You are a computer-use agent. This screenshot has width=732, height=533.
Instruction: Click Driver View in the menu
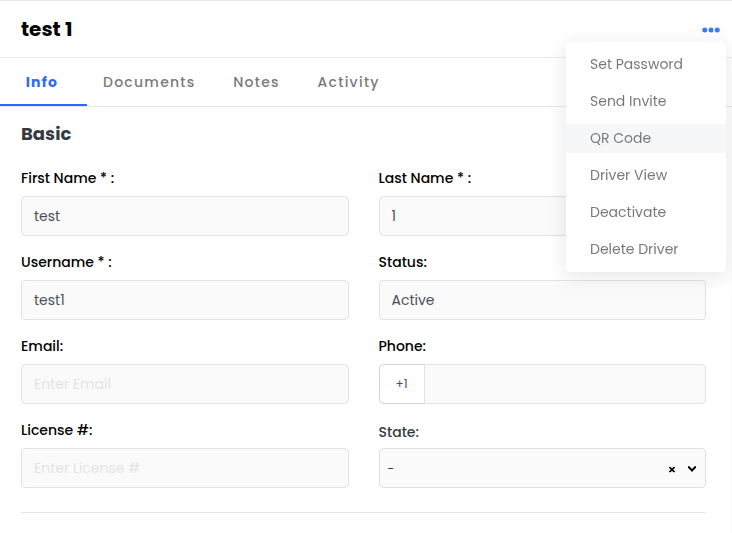(x=628, y=175)
